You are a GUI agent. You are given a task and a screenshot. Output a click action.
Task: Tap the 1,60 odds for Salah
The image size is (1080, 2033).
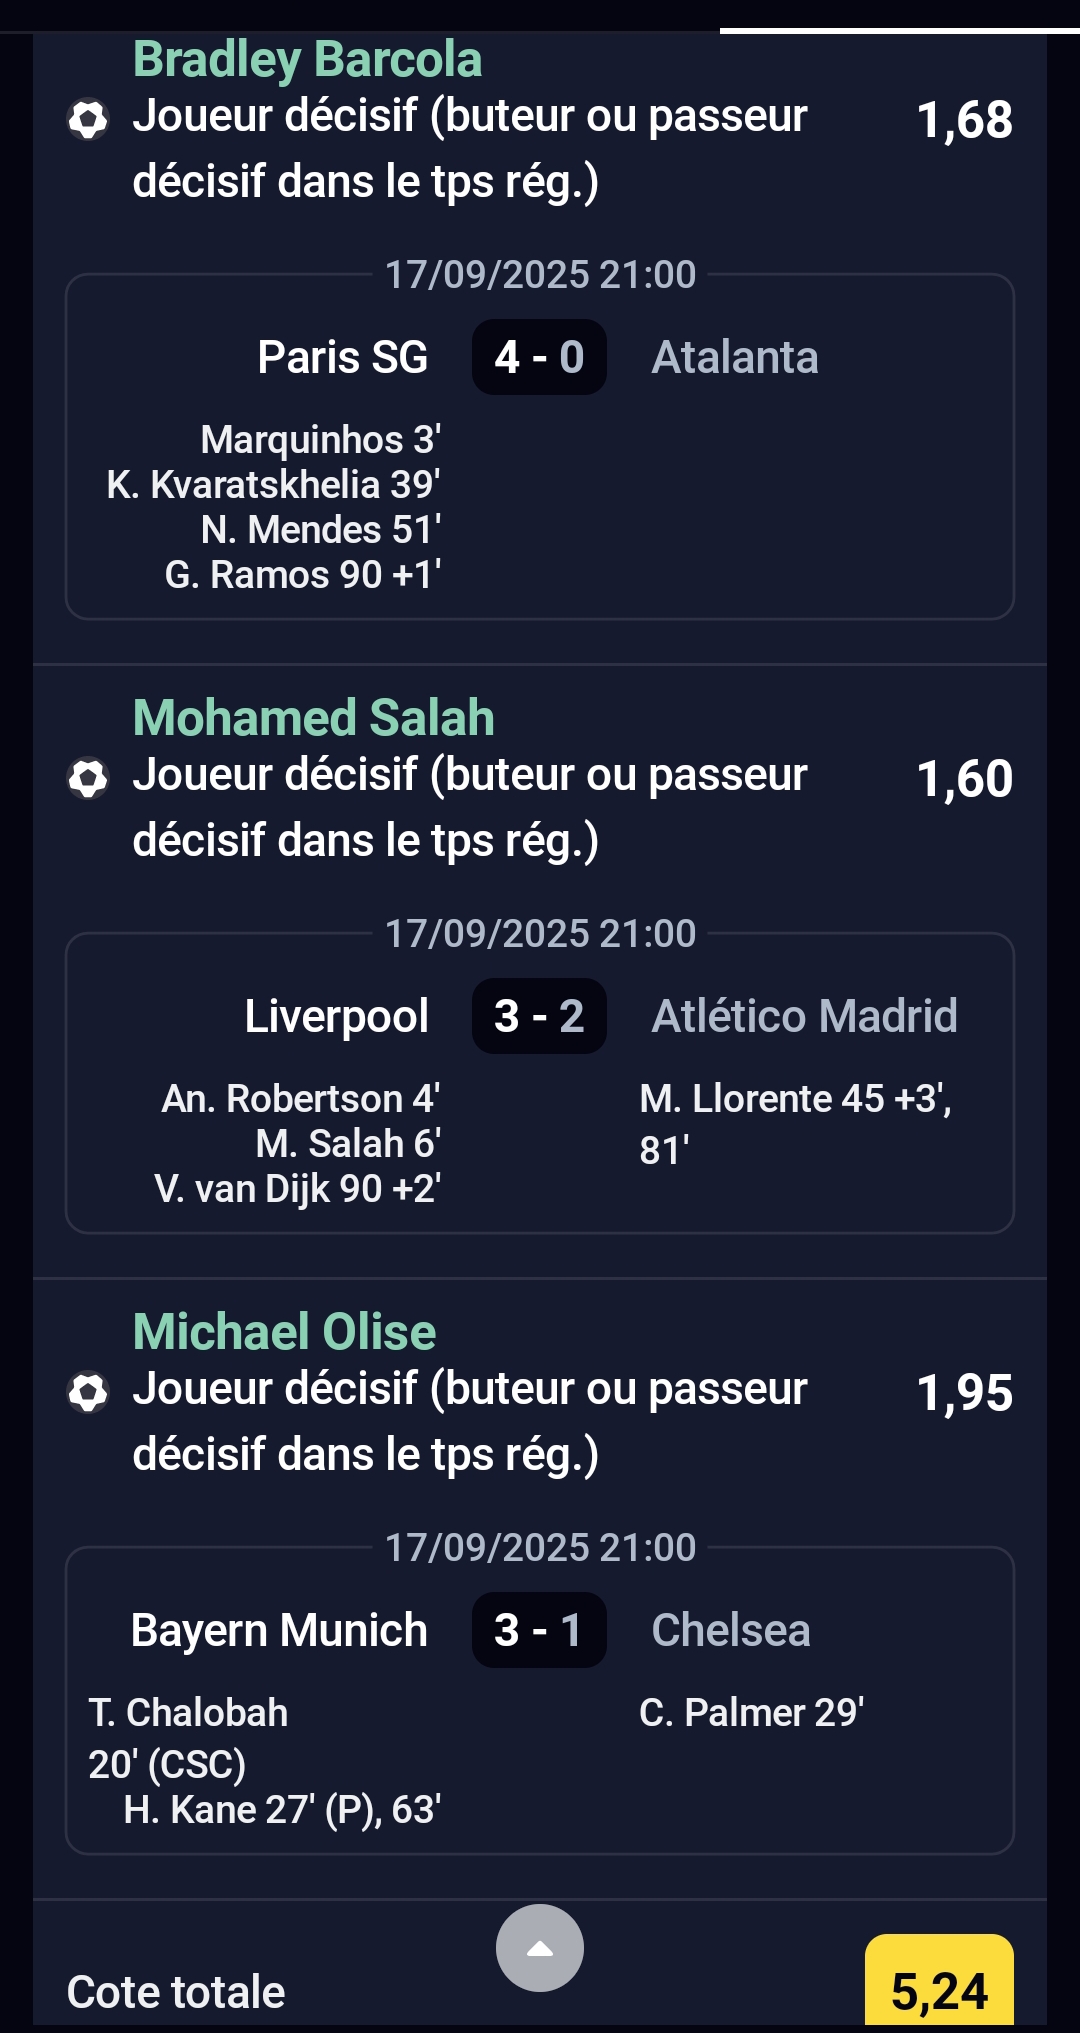964,779
